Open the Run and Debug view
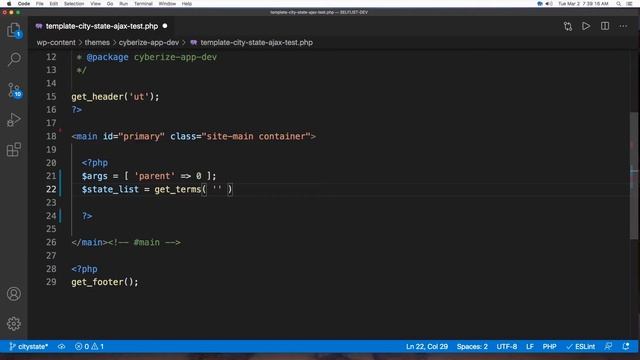Image resolution: width=640 pixels, height=360 pixels. pyautogui.click(x=14, y=120)
